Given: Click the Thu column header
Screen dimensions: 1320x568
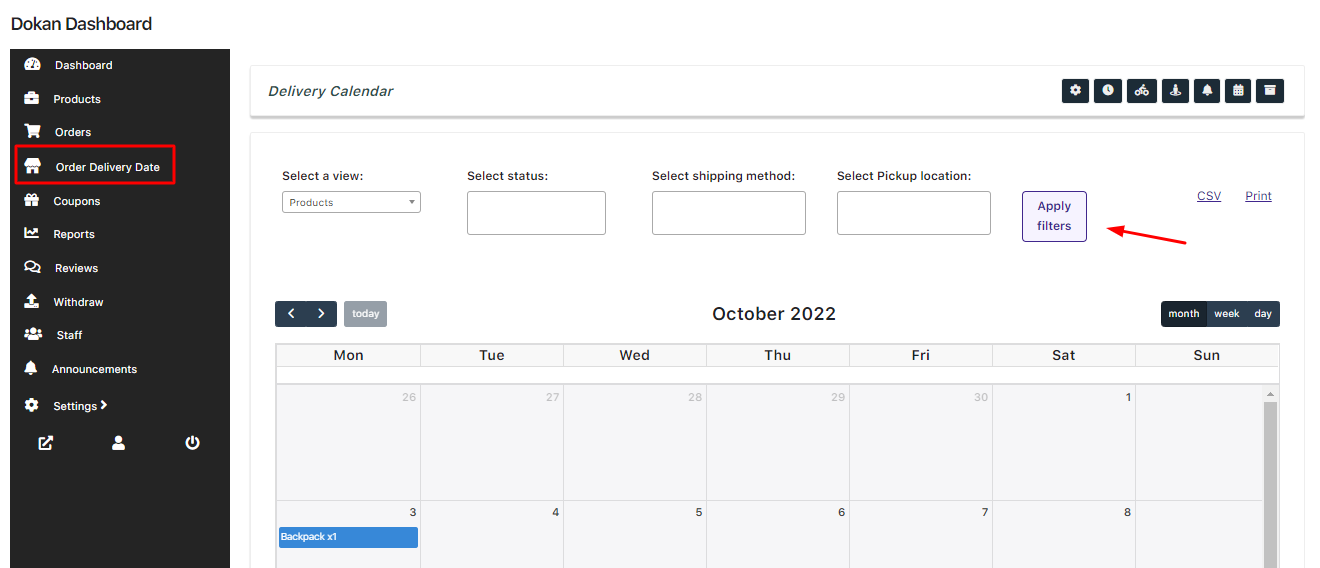Looking at the screenshot, I should pyautogui.click(x=778, y=355).
